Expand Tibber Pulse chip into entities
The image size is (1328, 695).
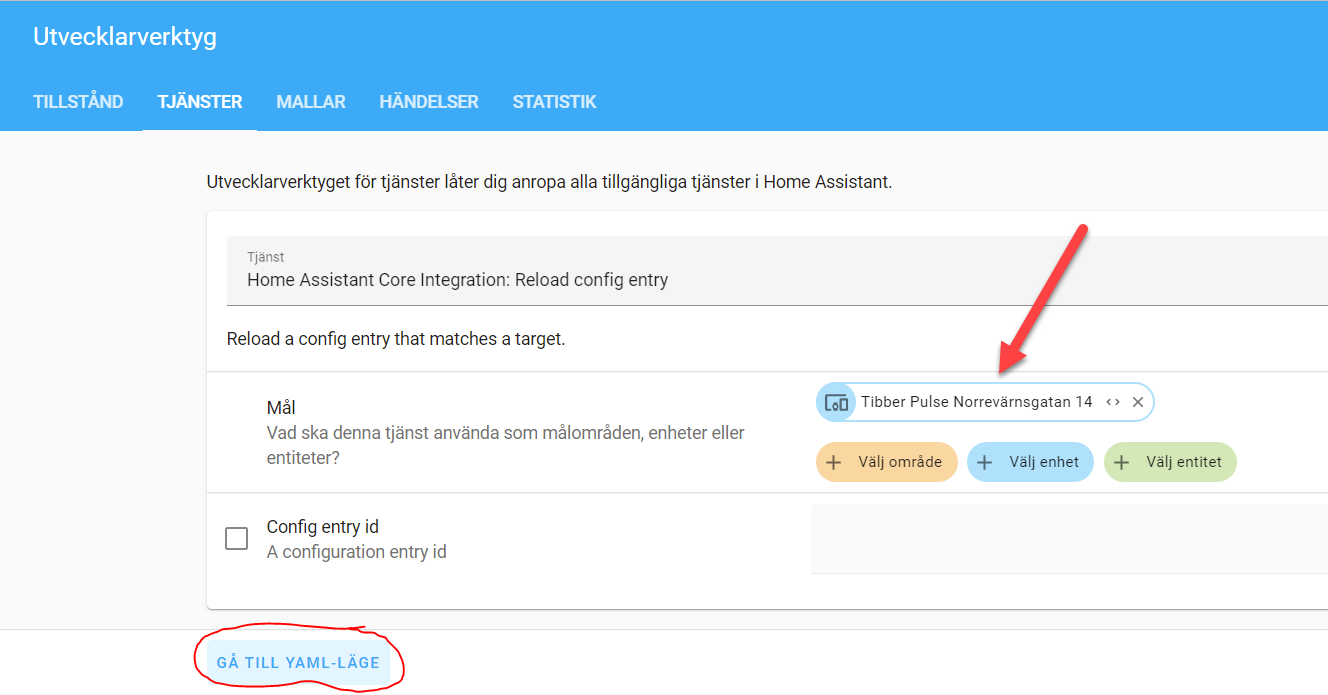(x=1113, y=402)
